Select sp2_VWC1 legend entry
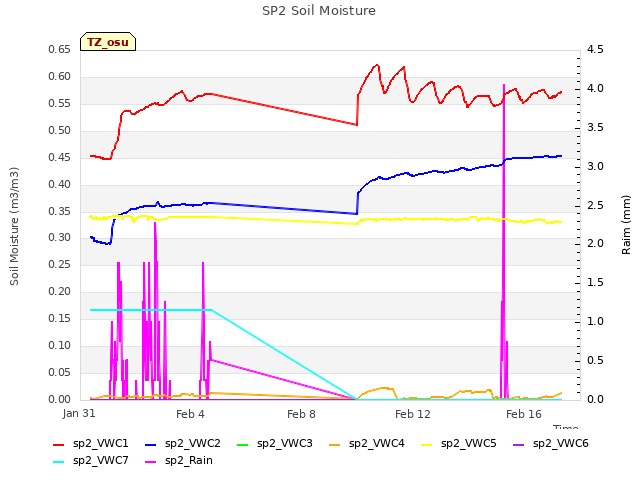640x480 pixels. point(91,444)
